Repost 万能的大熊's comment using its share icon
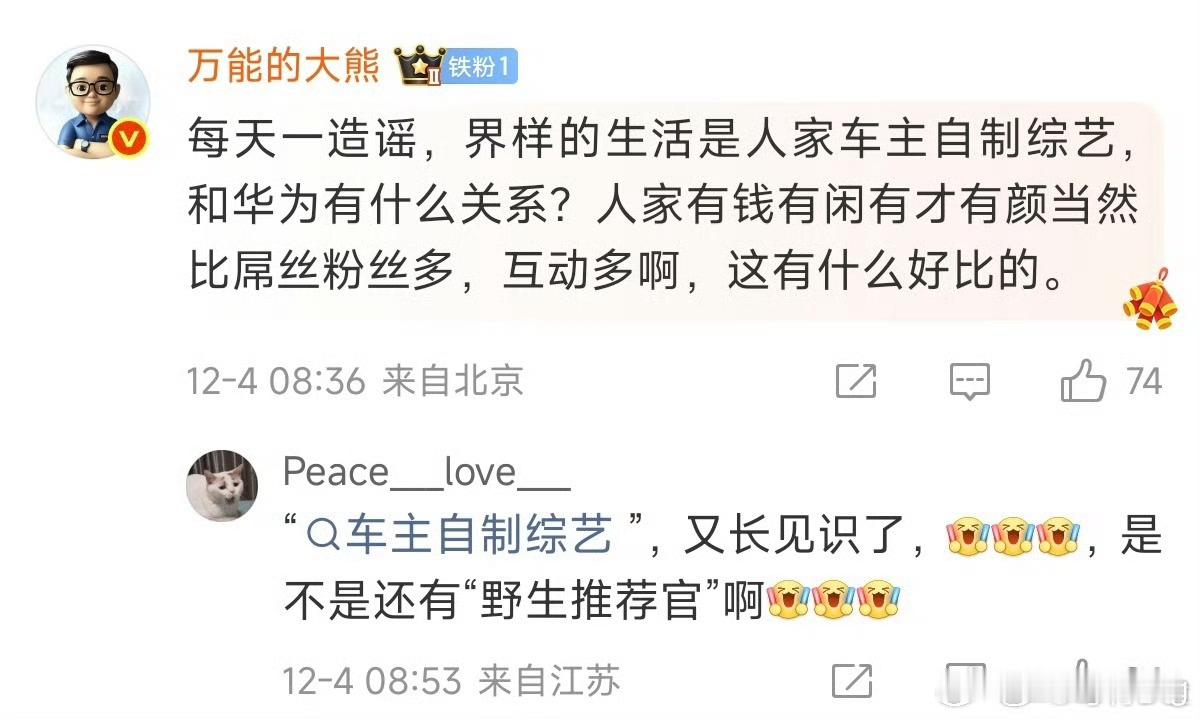This screenshot has width=1200, height=719. [x=855, y=381]
